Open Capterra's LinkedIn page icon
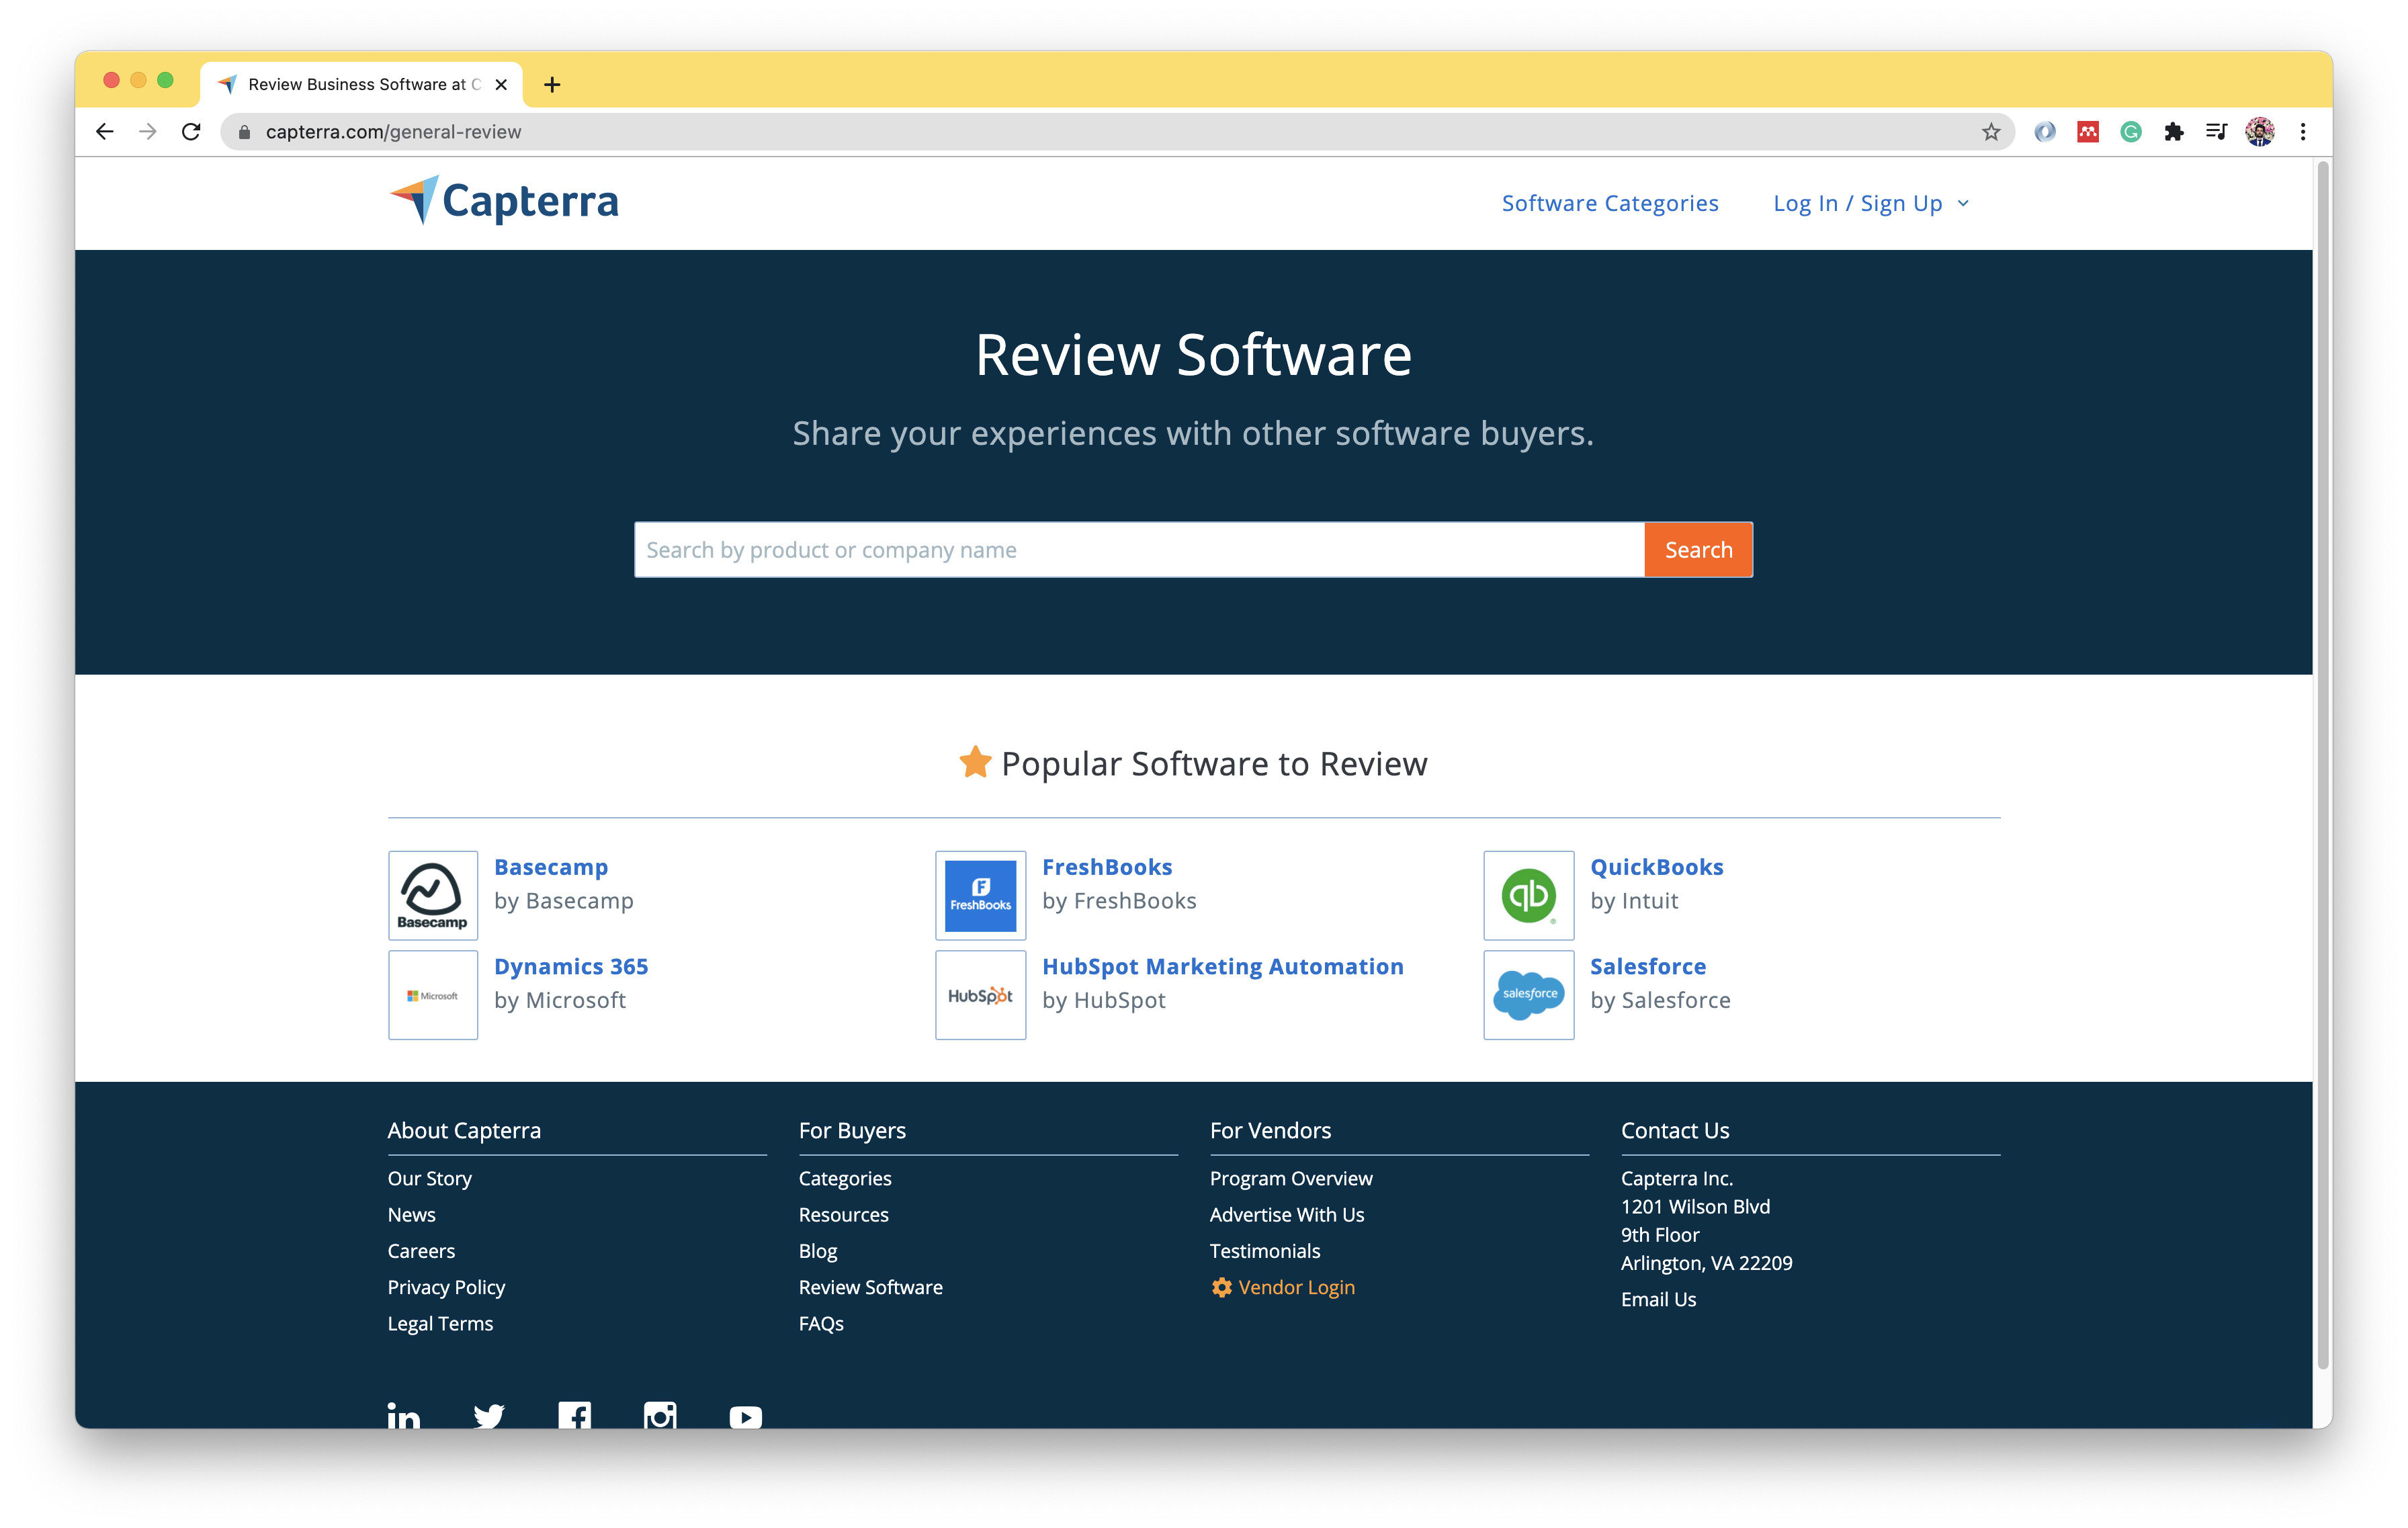This screenshot has width=2408, height=1528. click(x=404, y=1416)
